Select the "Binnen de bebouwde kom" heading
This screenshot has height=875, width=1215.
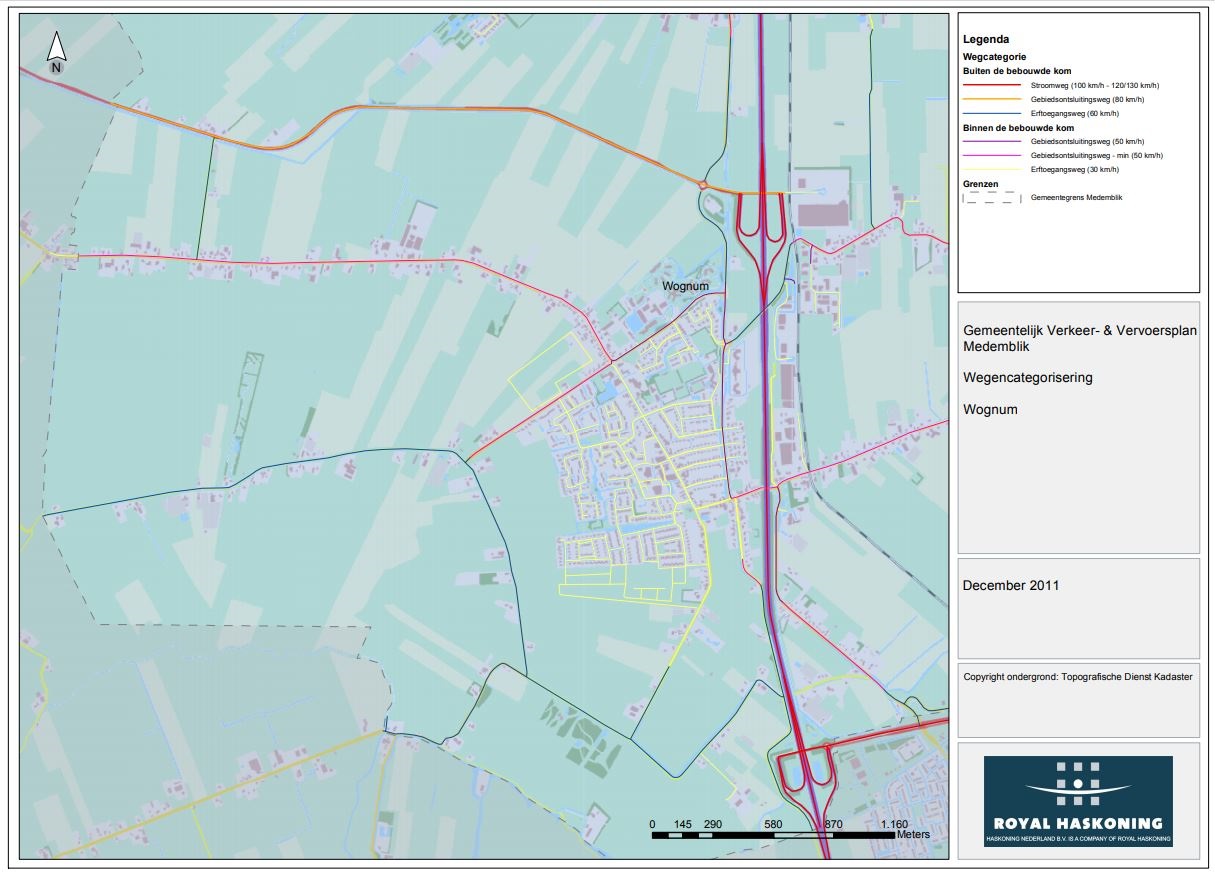(x=1018, y=128)
